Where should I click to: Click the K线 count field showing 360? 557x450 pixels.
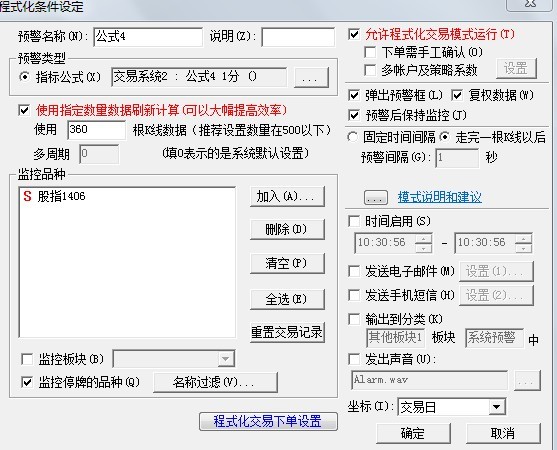(96, 130)
